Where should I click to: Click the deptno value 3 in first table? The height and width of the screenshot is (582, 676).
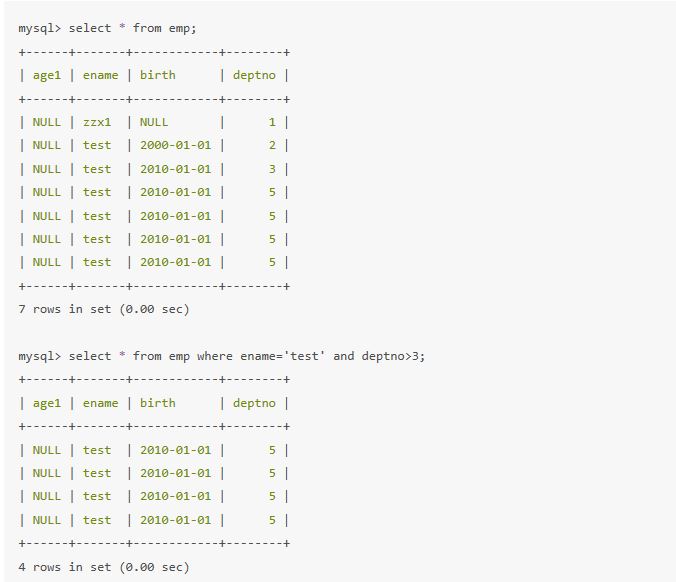click(272, 169)
